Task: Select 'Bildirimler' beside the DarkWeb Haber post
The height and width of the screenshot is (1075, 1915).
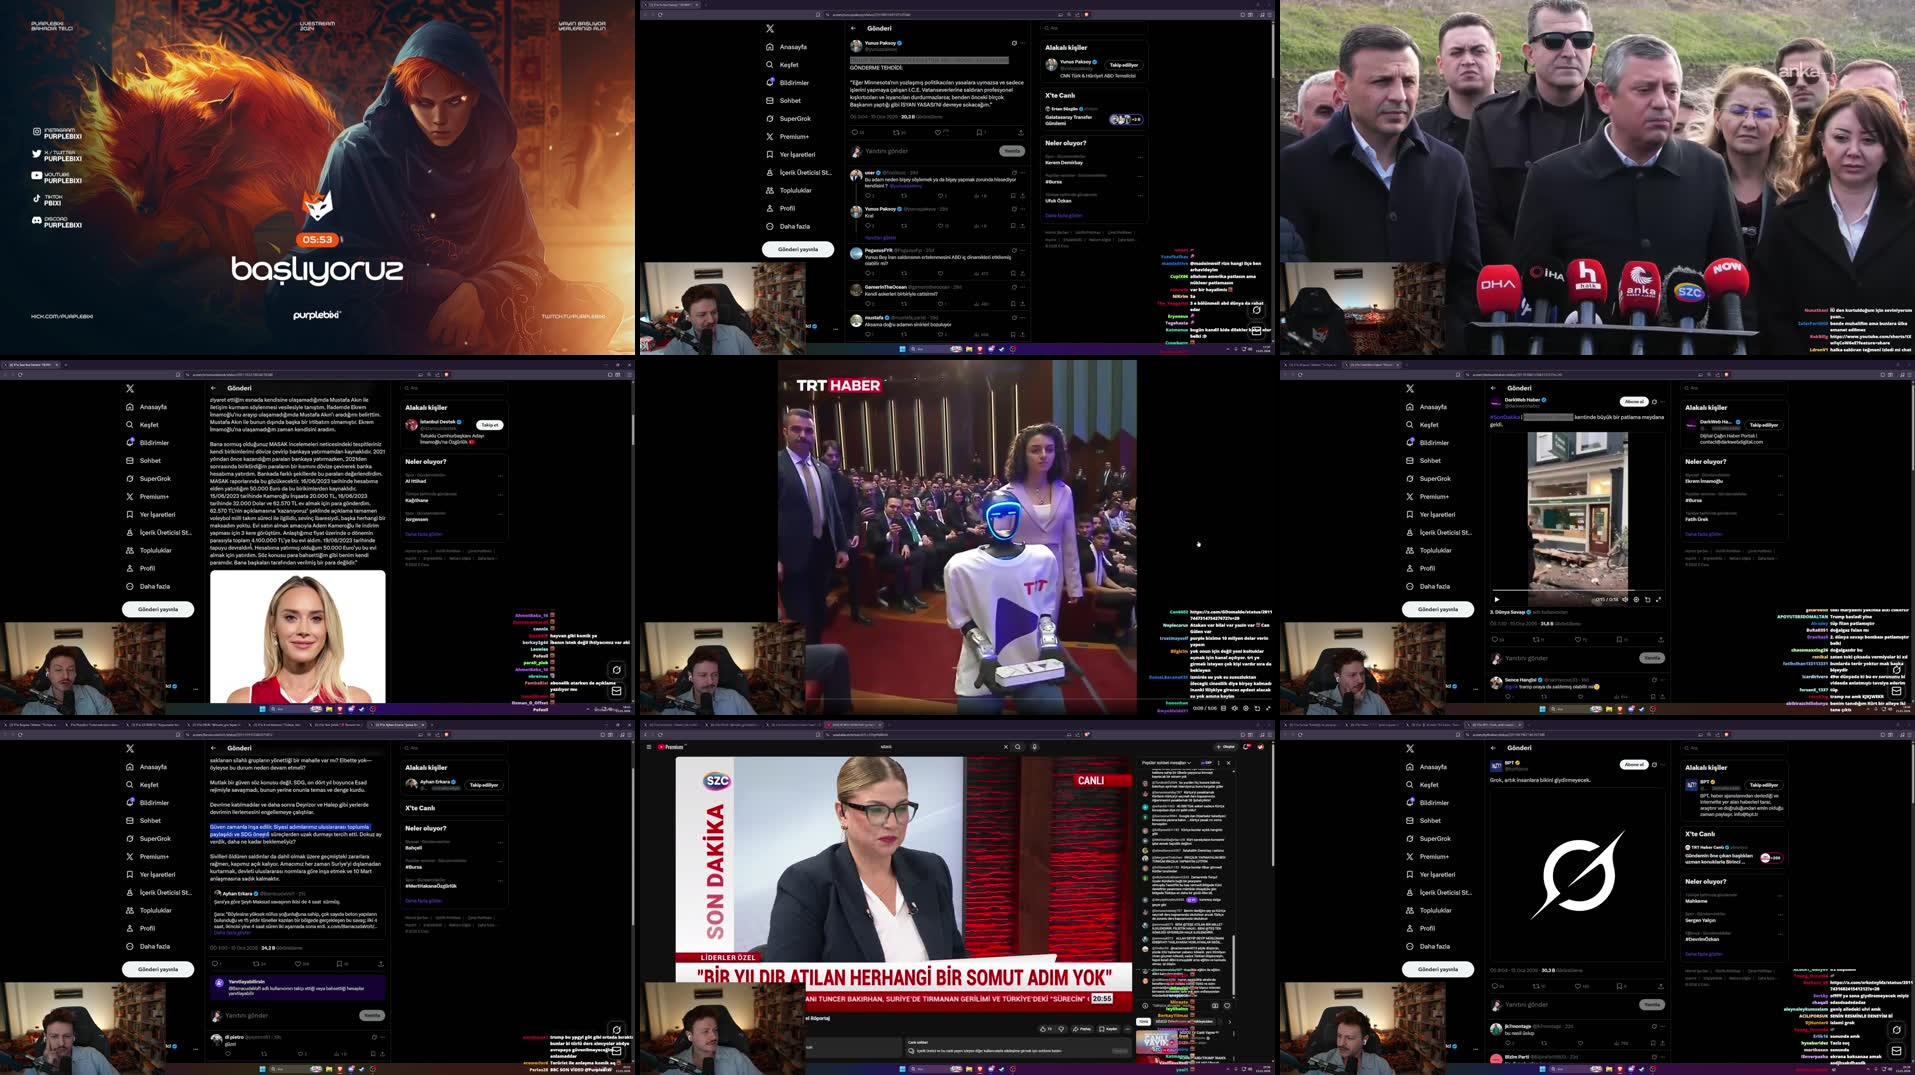Action: (x=1433, y=443)
